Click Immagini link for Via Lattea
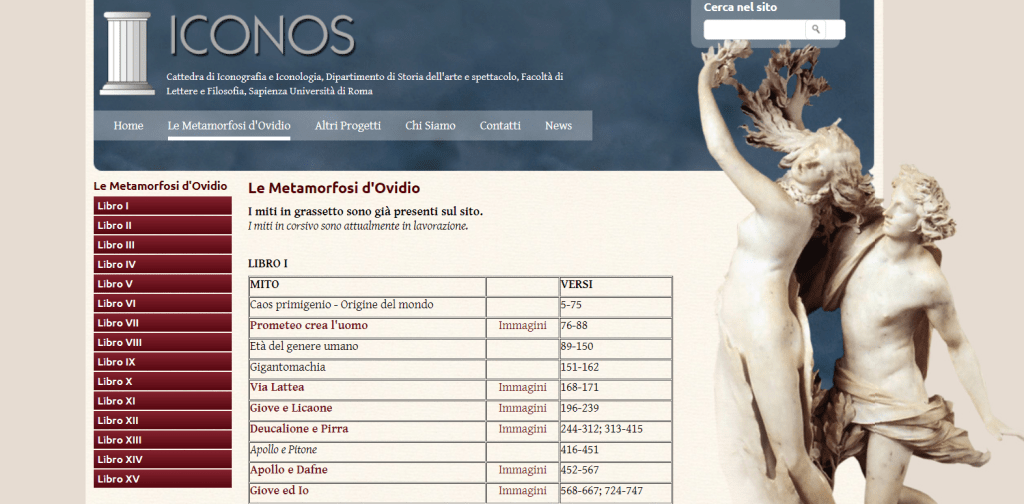The width and height of the screenshot is (1024, 504). point(522,388)
